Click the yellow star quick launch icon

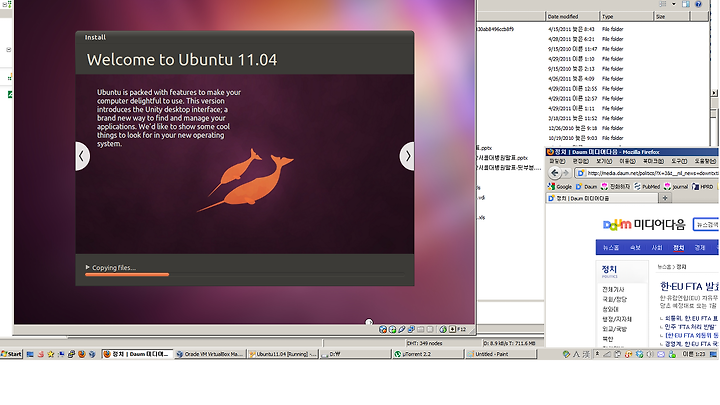click(51, 354)
